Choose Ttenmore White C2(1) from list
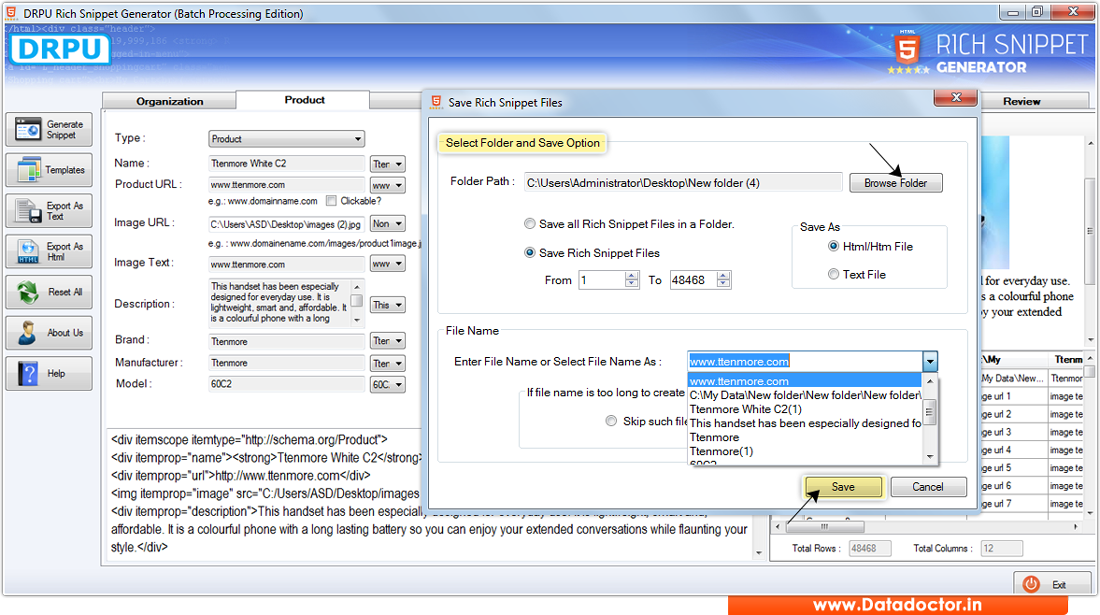 point(805,409)
